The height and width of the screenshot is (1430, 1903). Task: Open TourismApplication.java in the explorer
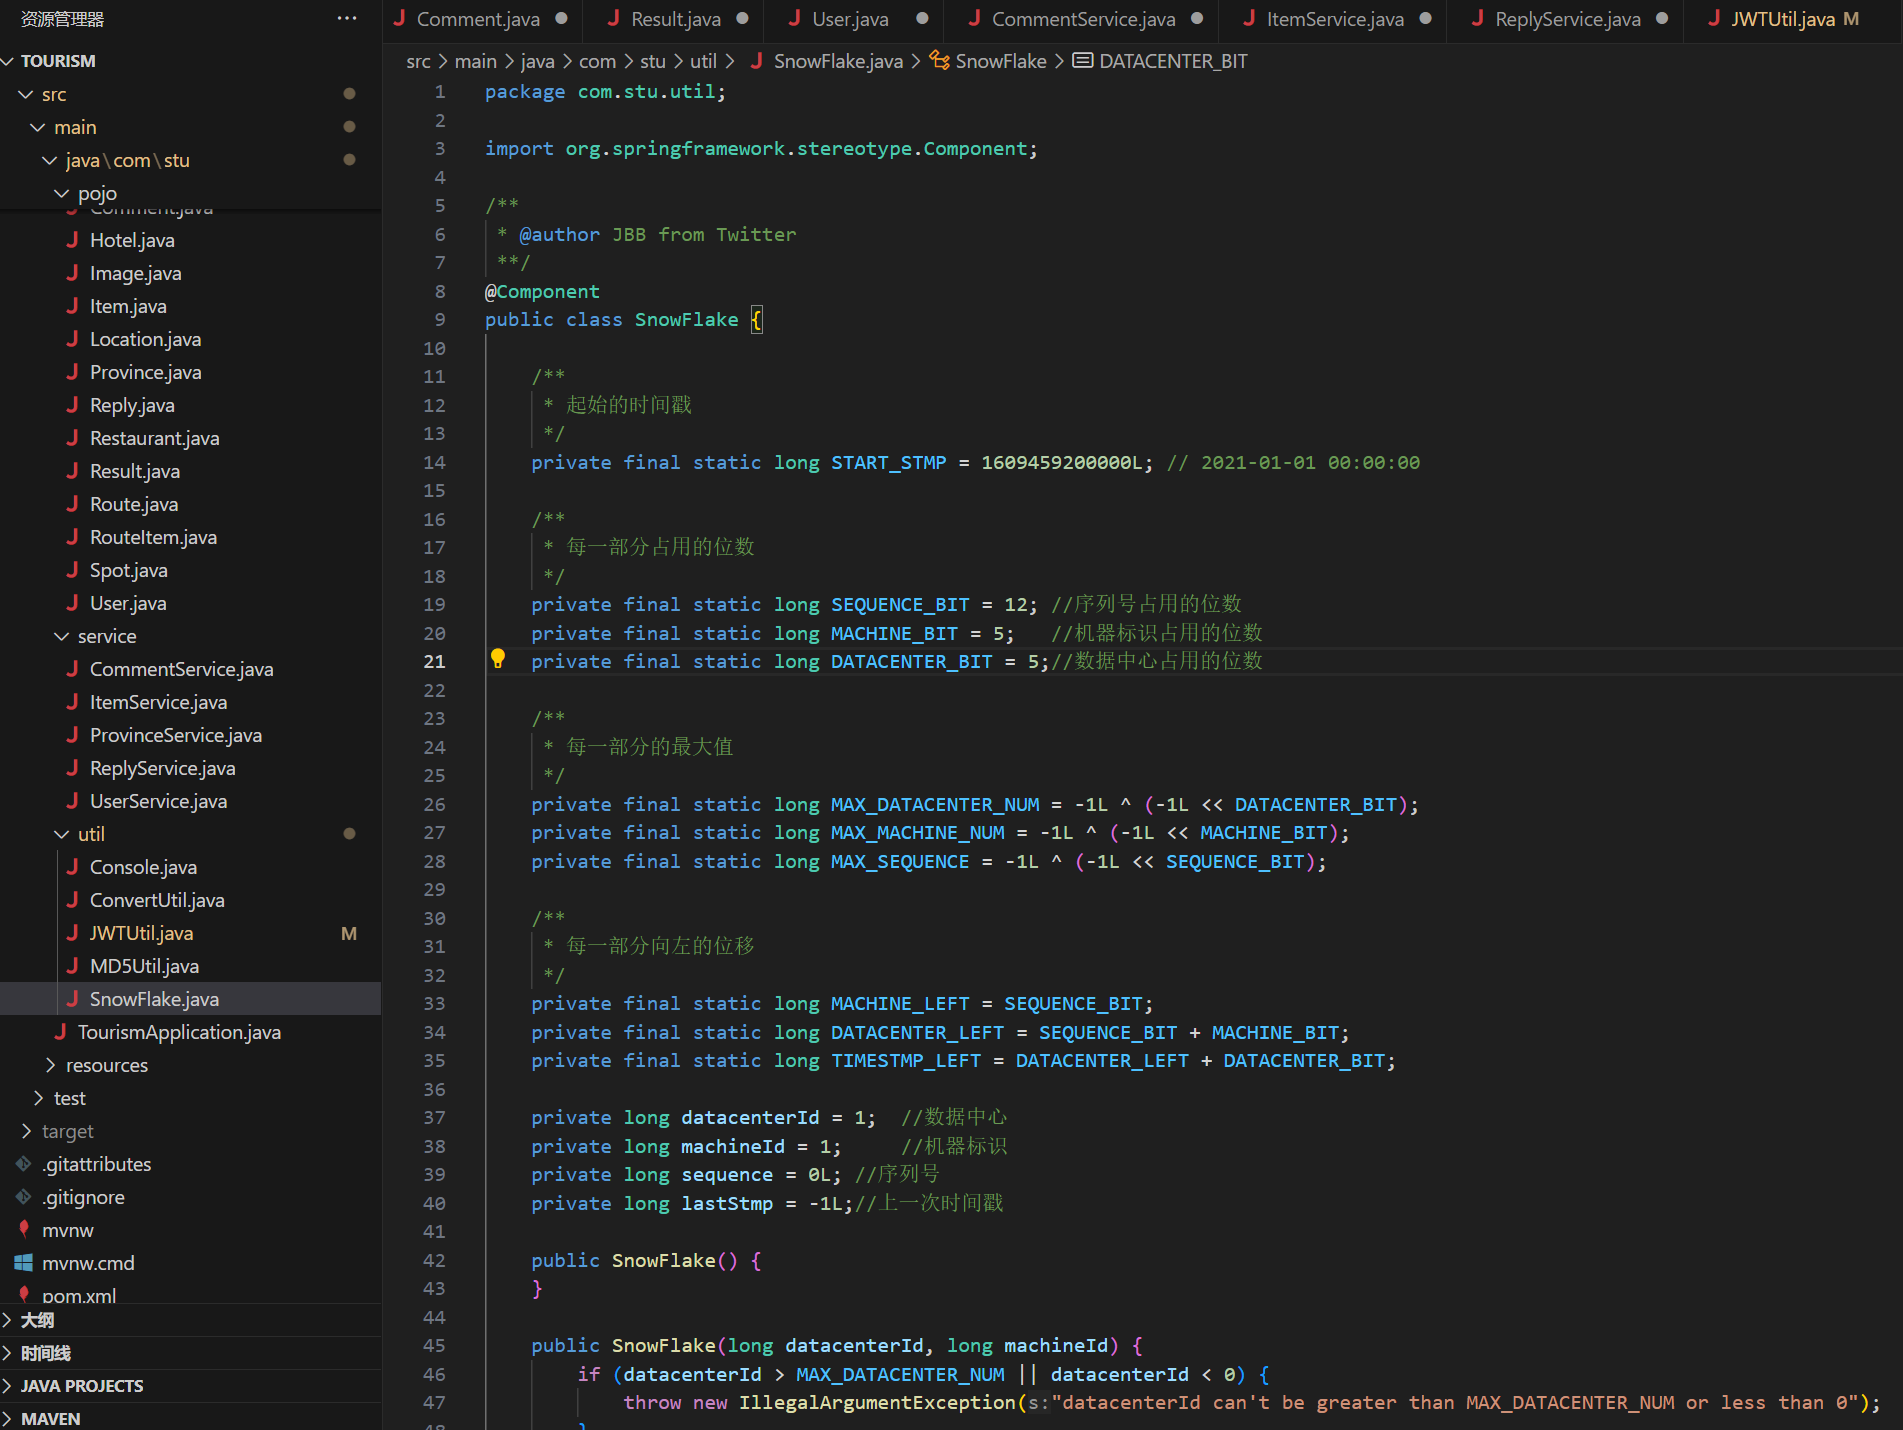pos(179,1032)
